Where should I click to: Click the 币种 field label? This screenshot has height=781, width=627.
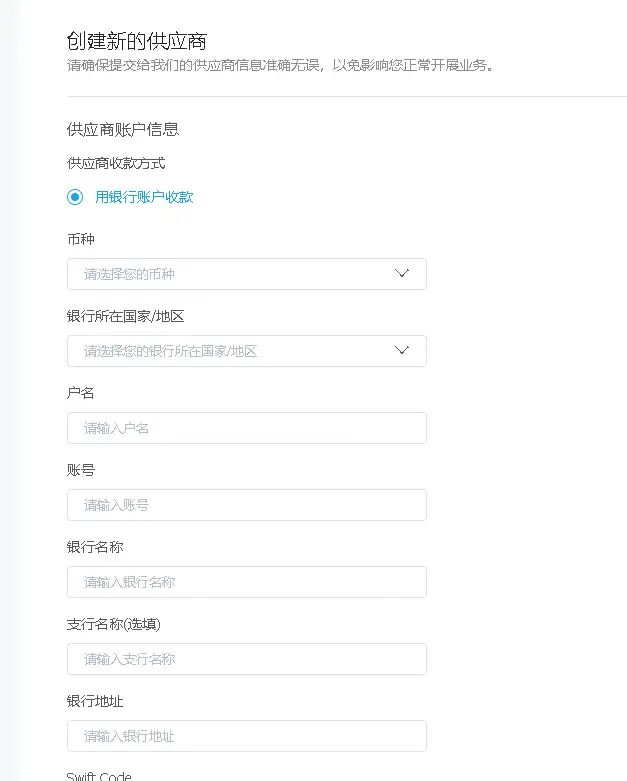tap(81, 239)
